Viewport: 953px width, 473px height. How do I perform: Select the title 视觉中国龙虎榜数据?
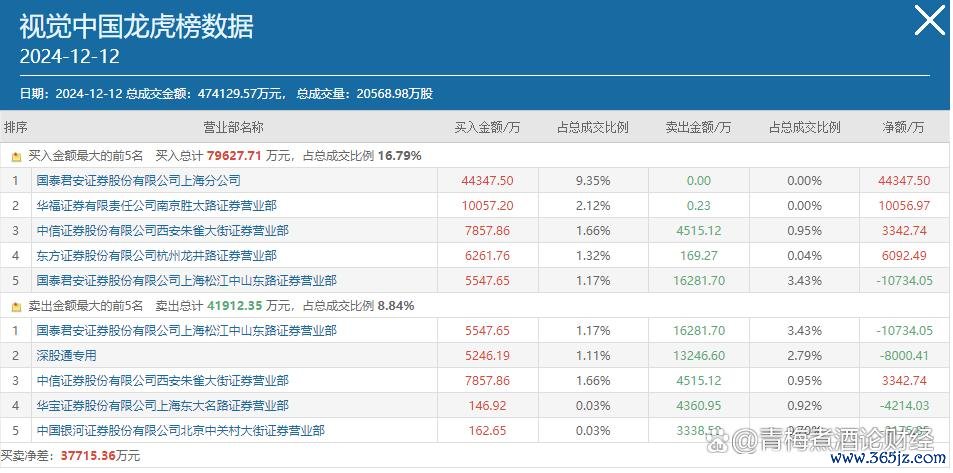[x=137, y=27]
